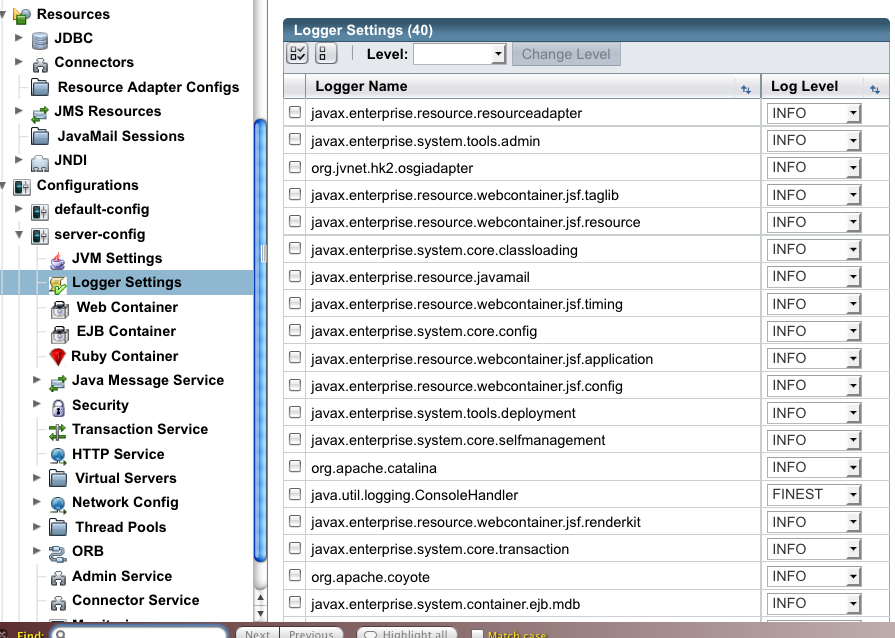This screenshot has width=895, height=638.
Task: Tick the java.util.logging.ConsoleHandler checkbox
Action: click(295, 494)
